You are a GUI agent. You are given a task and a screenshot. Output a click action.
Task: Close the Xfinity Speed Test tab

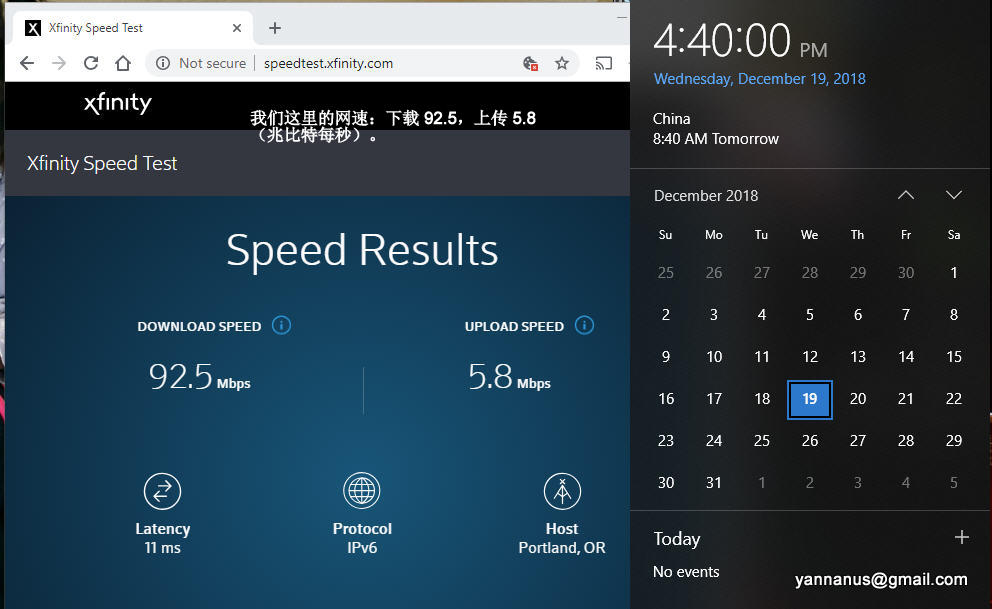237,28
